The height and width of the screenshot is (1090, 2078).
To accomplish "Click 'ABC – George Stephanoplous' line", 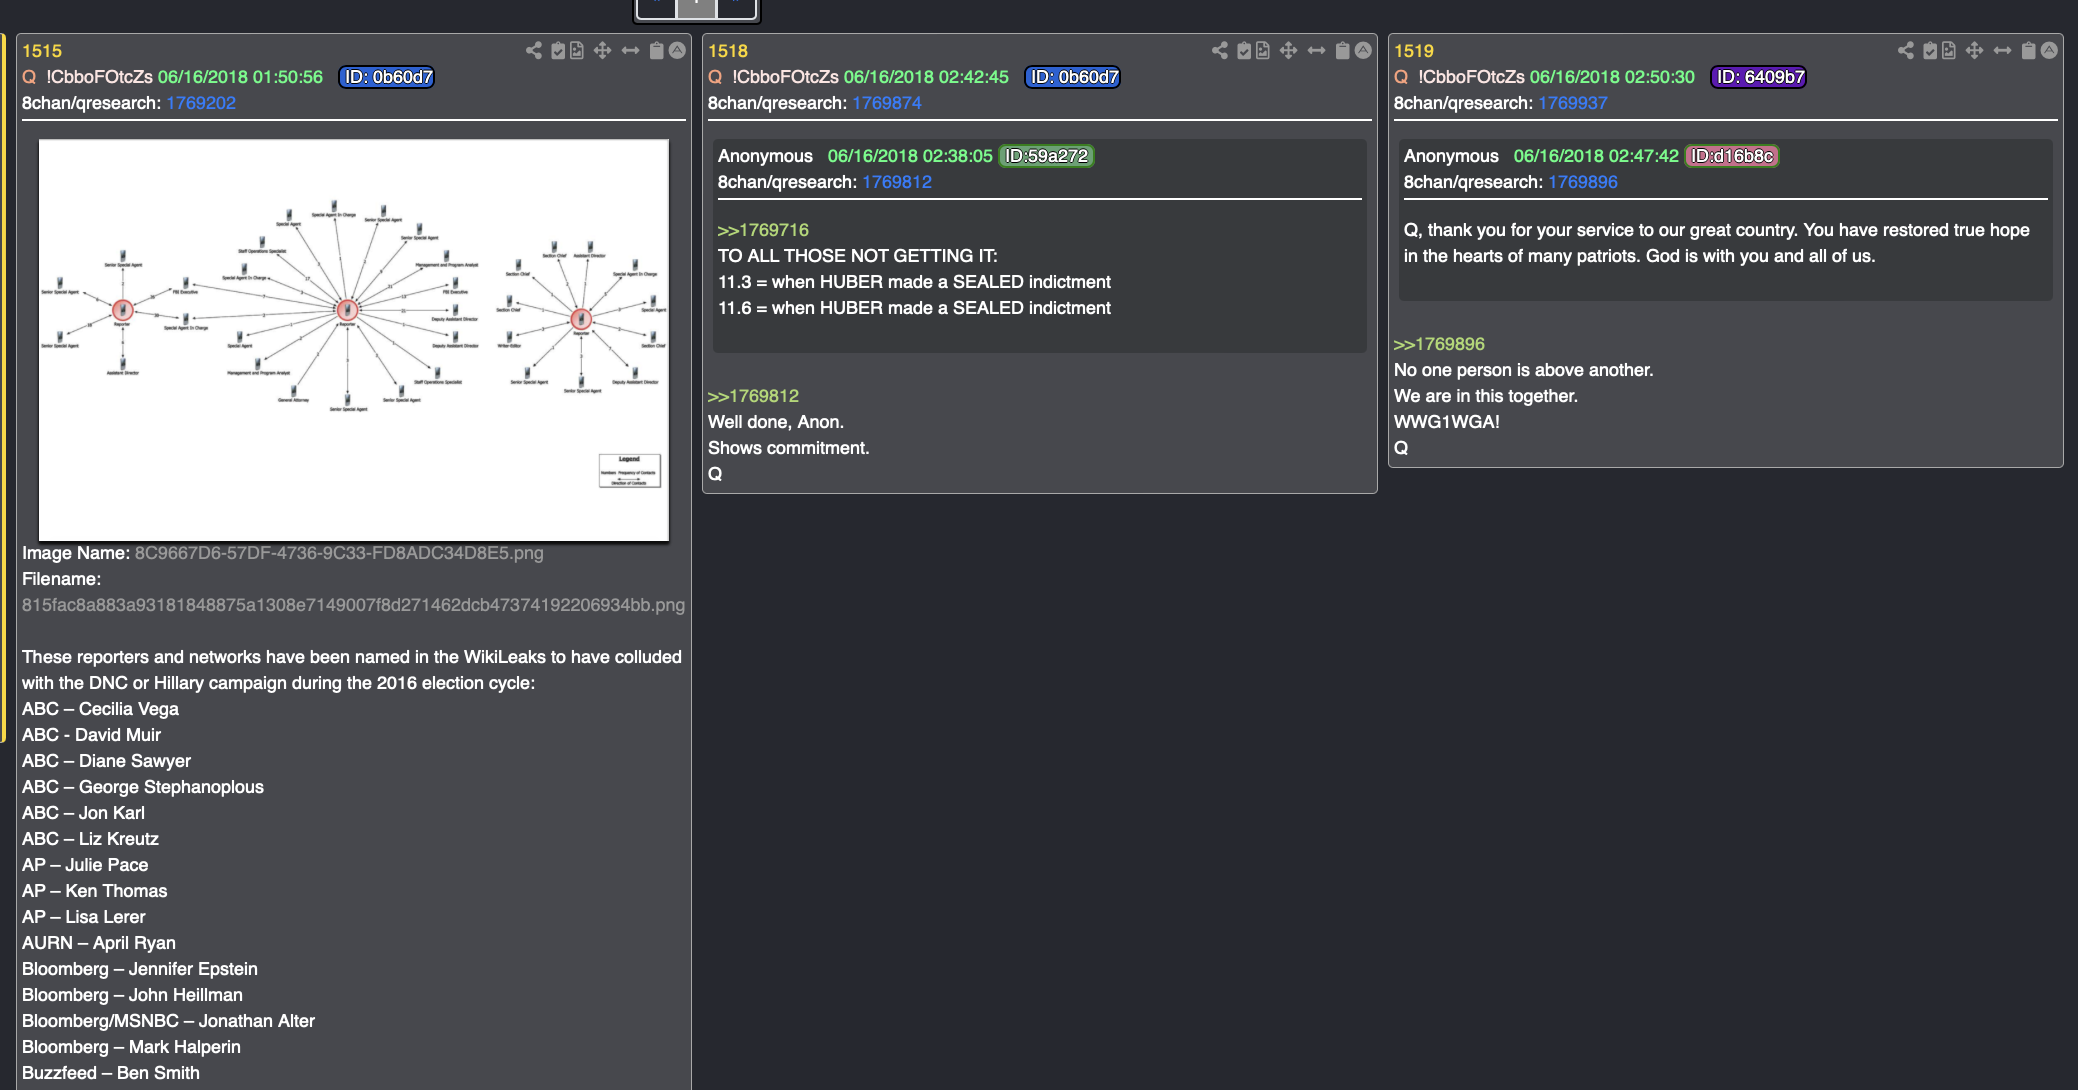I will click(143, 787).
